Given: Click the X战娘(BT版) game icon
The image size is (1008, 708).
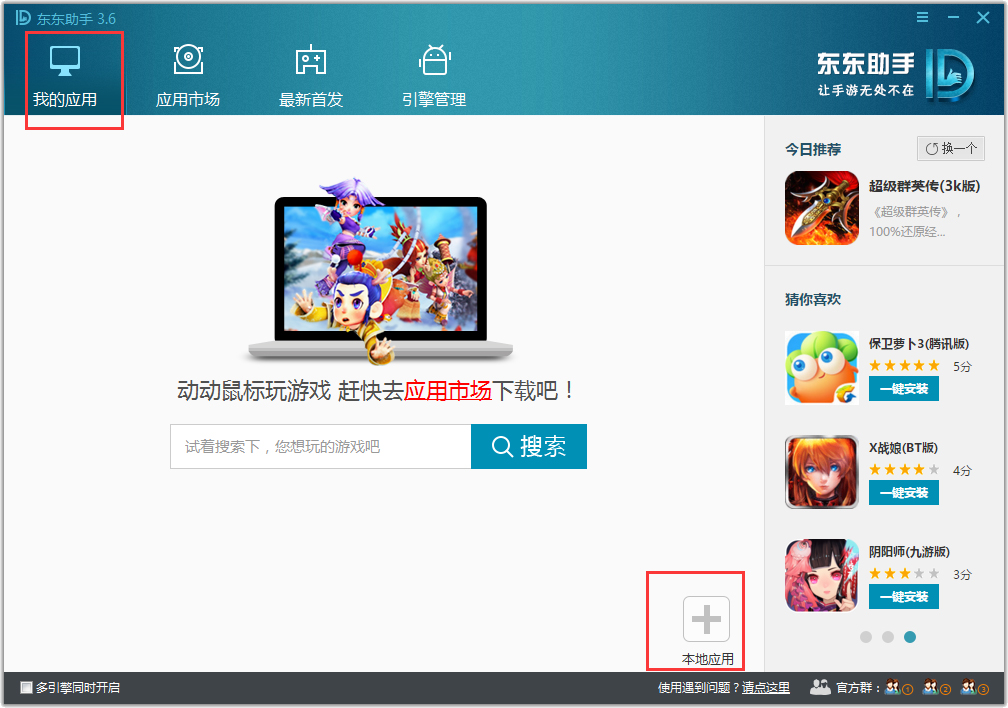Looking at the screenshot, I should pos(822,472).
